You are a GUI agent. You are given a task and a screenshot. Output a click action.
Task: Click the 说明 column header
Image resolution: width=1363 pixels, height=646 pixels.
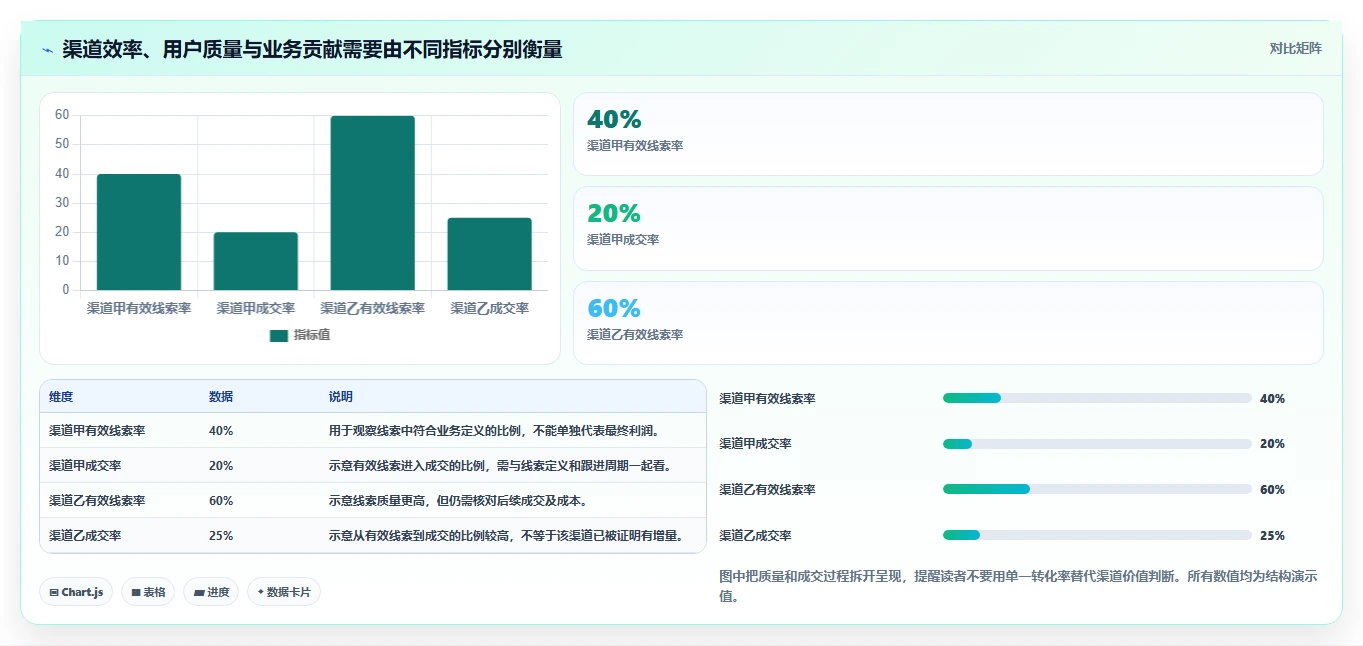tap(341, 397)
